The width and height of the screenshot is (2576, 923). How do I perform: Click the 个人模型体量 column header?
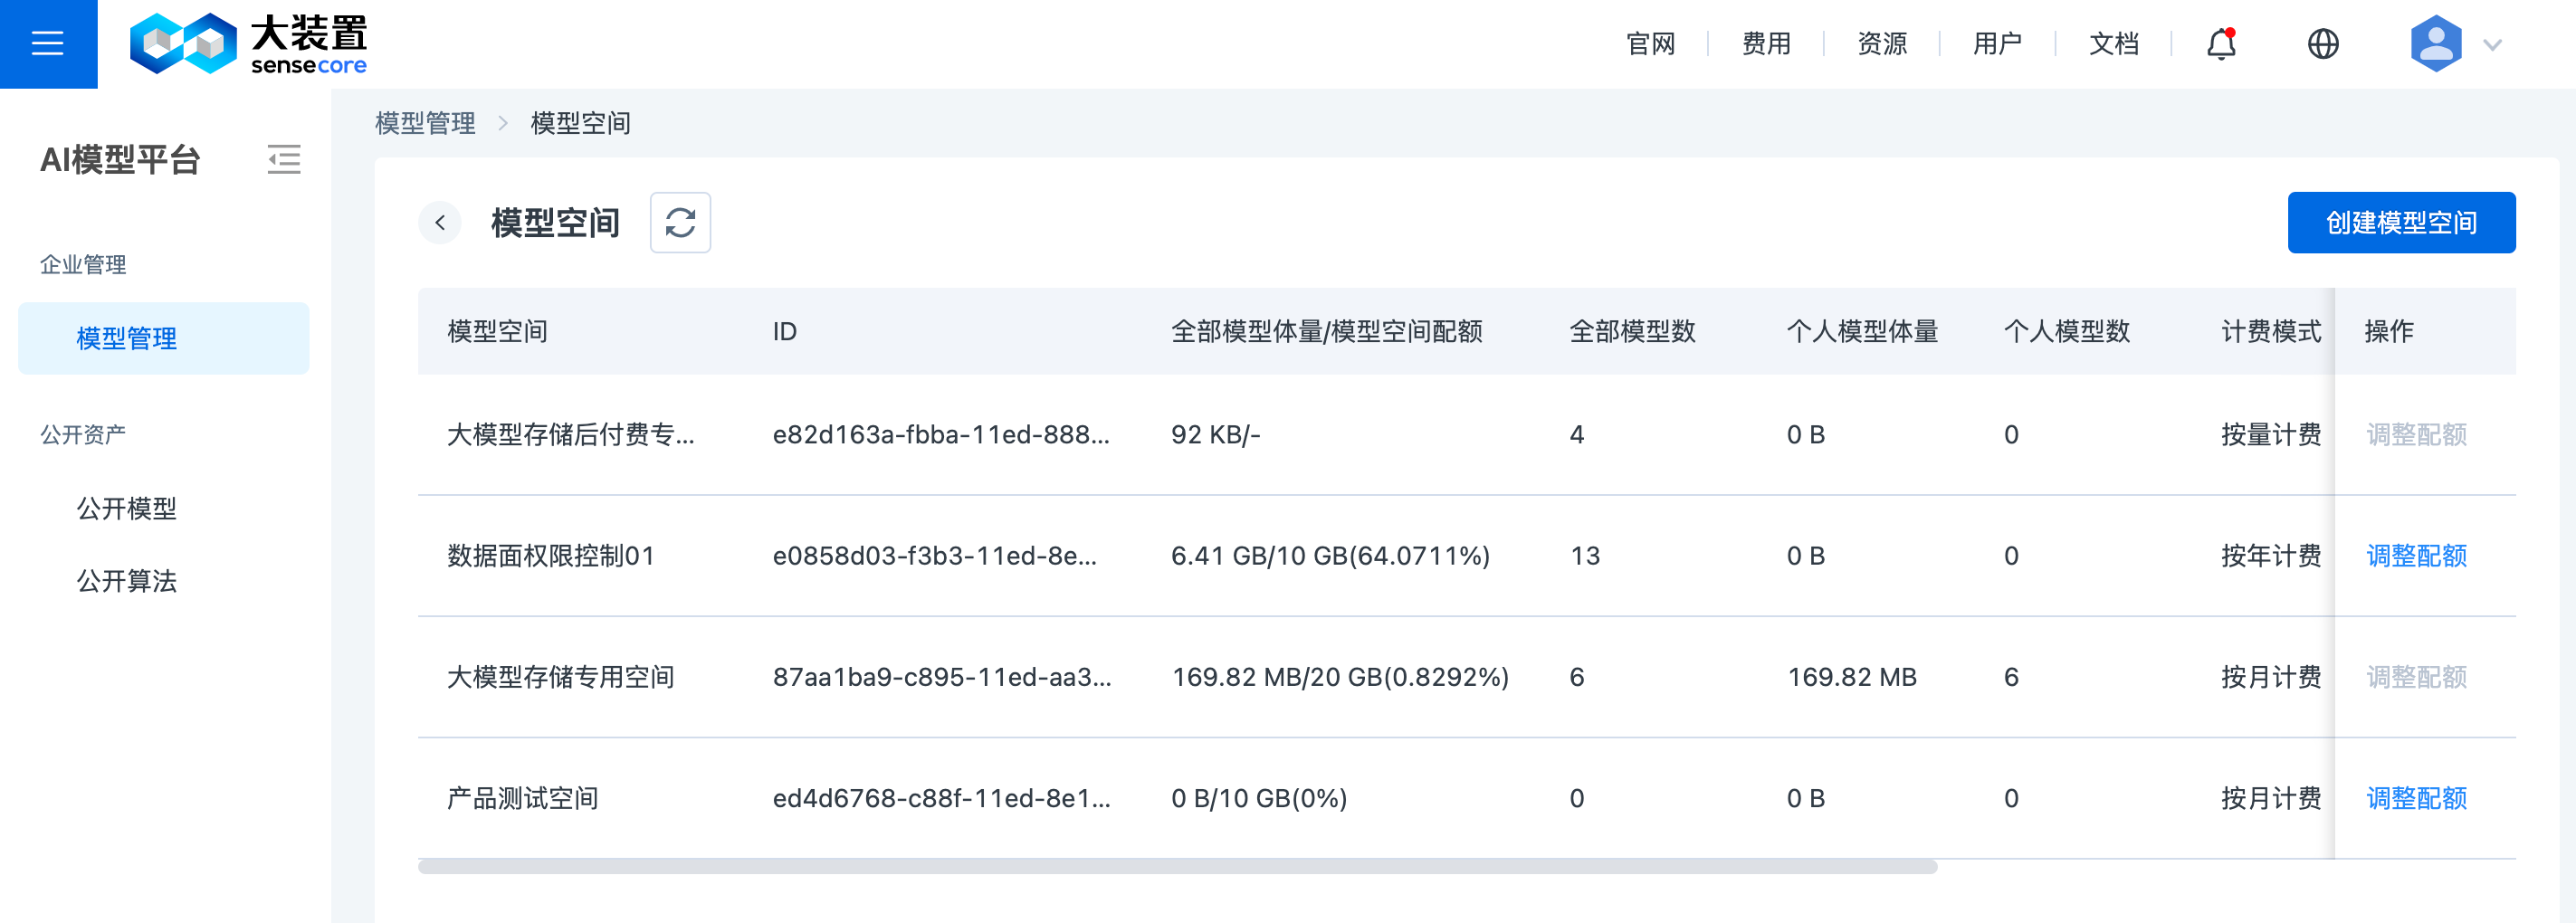point(1862,331)
